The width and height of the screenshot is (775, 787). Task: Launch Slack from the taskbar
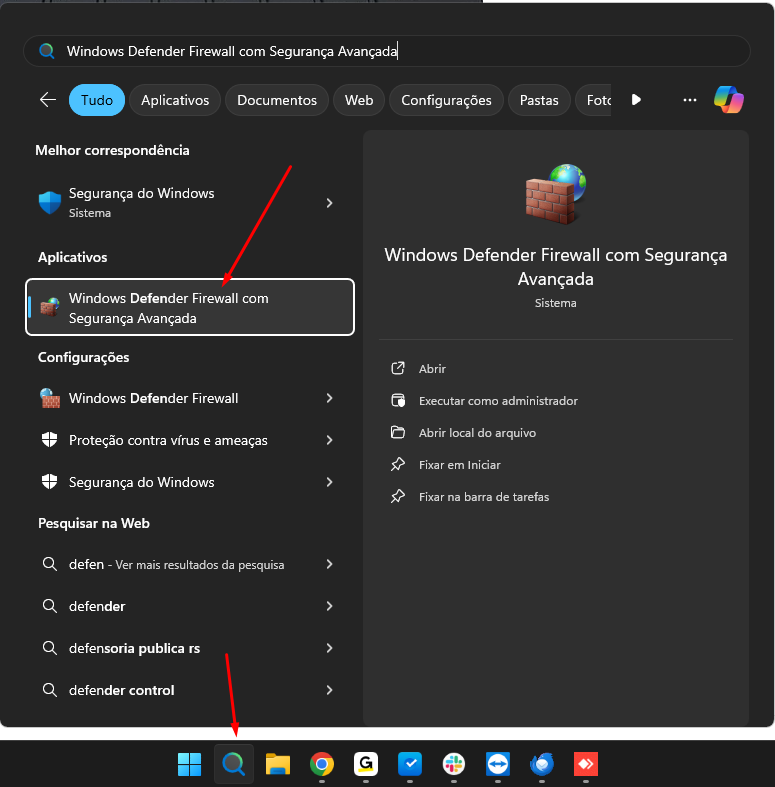pyautogui.click(x=454, y=765)
